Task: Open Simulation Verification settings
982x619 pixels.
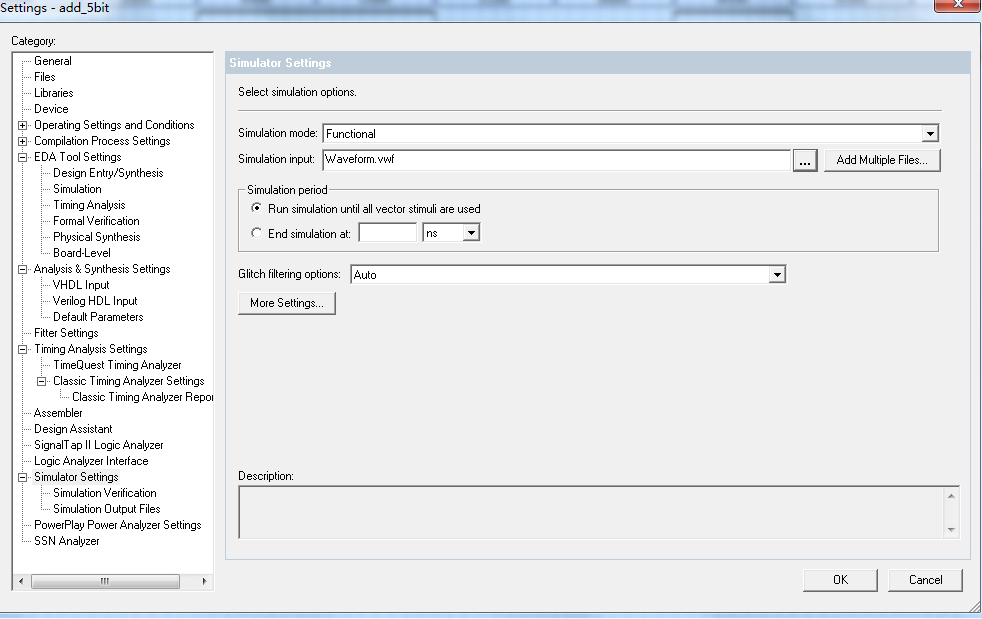Action: [105, 492]
